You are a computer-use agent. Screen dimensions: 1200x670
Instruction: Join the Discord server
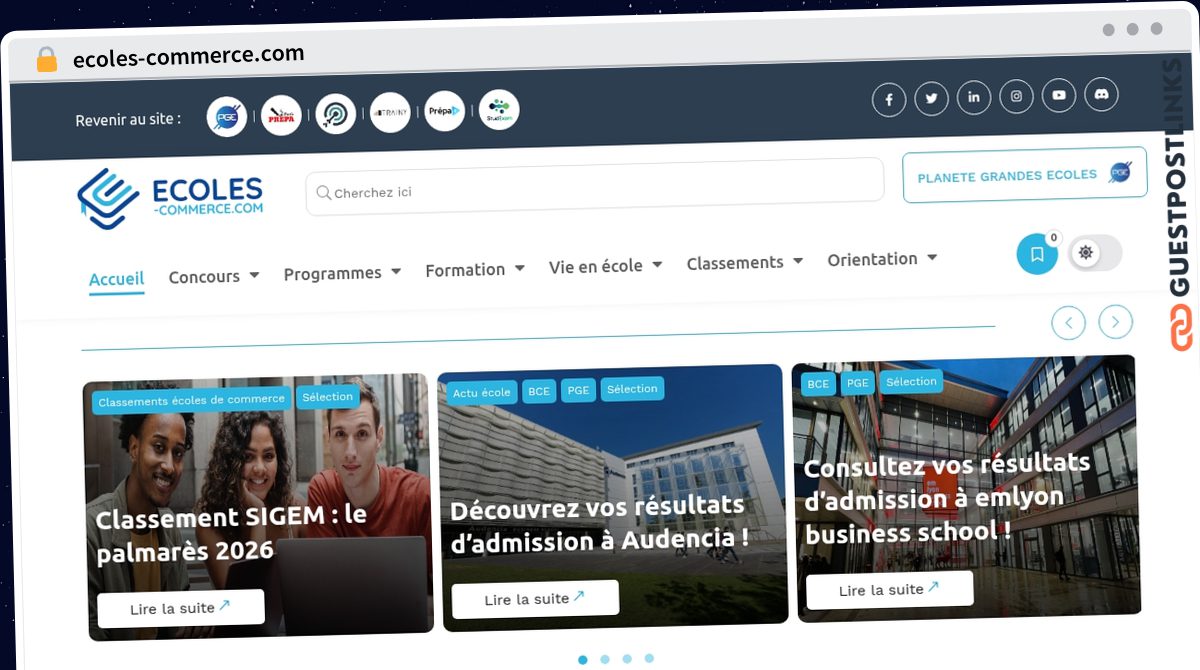coord(1101,94)
